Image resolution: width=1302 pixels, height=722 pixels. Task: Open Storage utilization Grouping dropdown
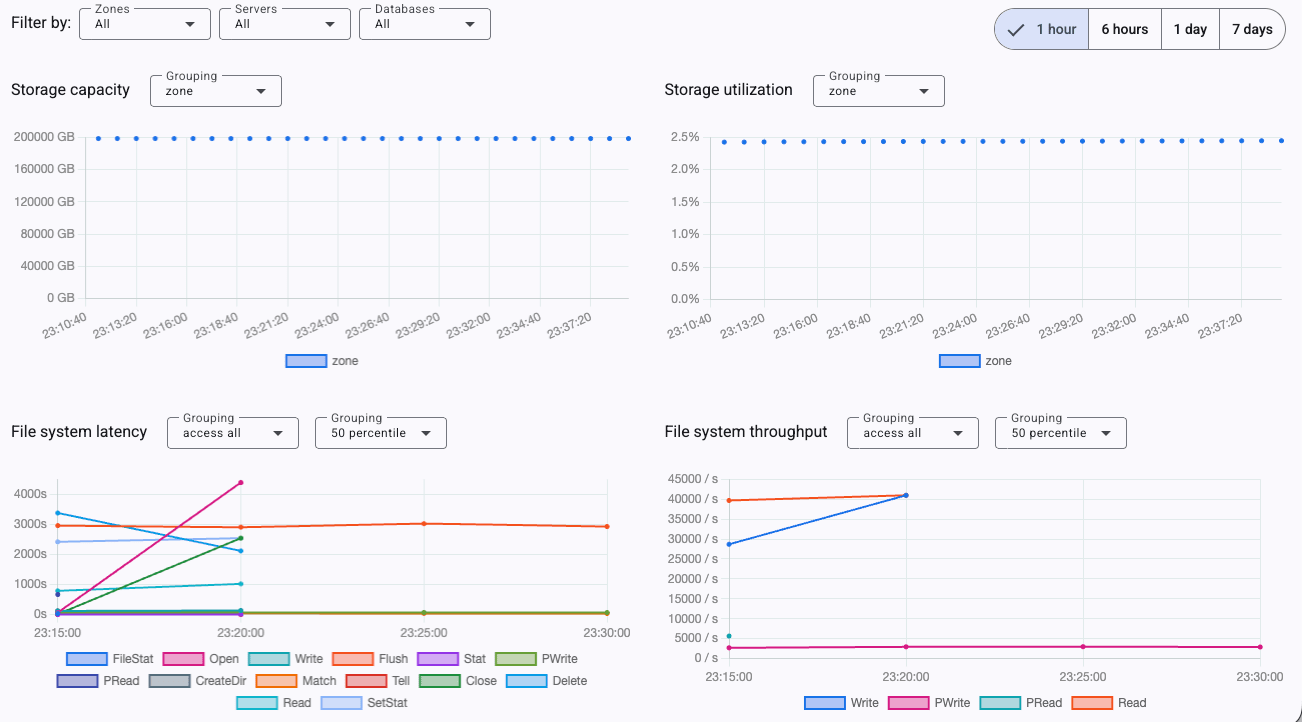pyautogui.click(x=879, y=91)
